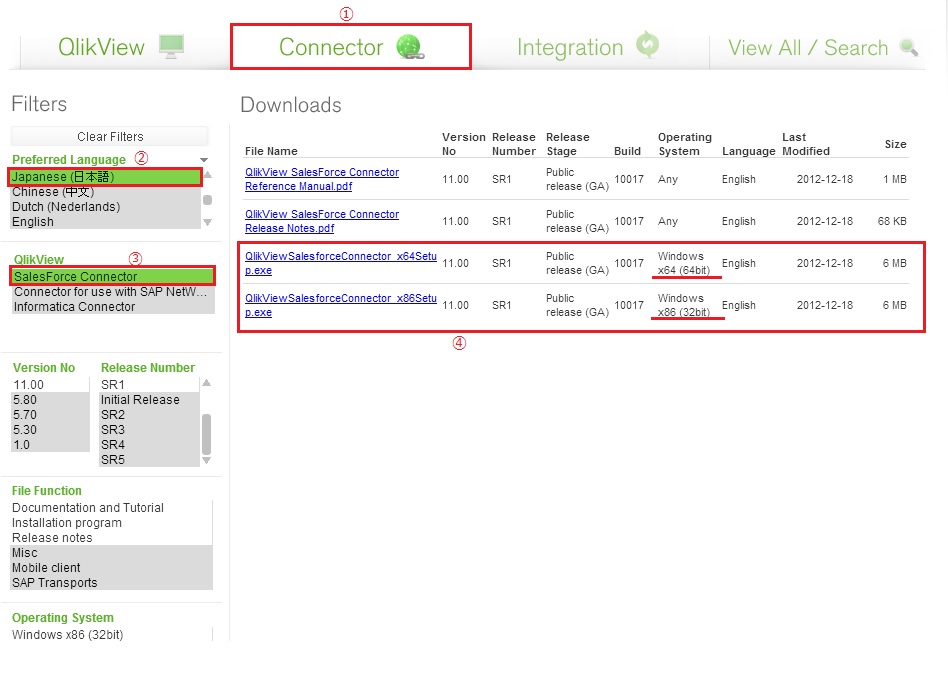The width and height of the screenshot is (948, 686).
Task: Select version 5.80 filter
Action: [51, 400]
